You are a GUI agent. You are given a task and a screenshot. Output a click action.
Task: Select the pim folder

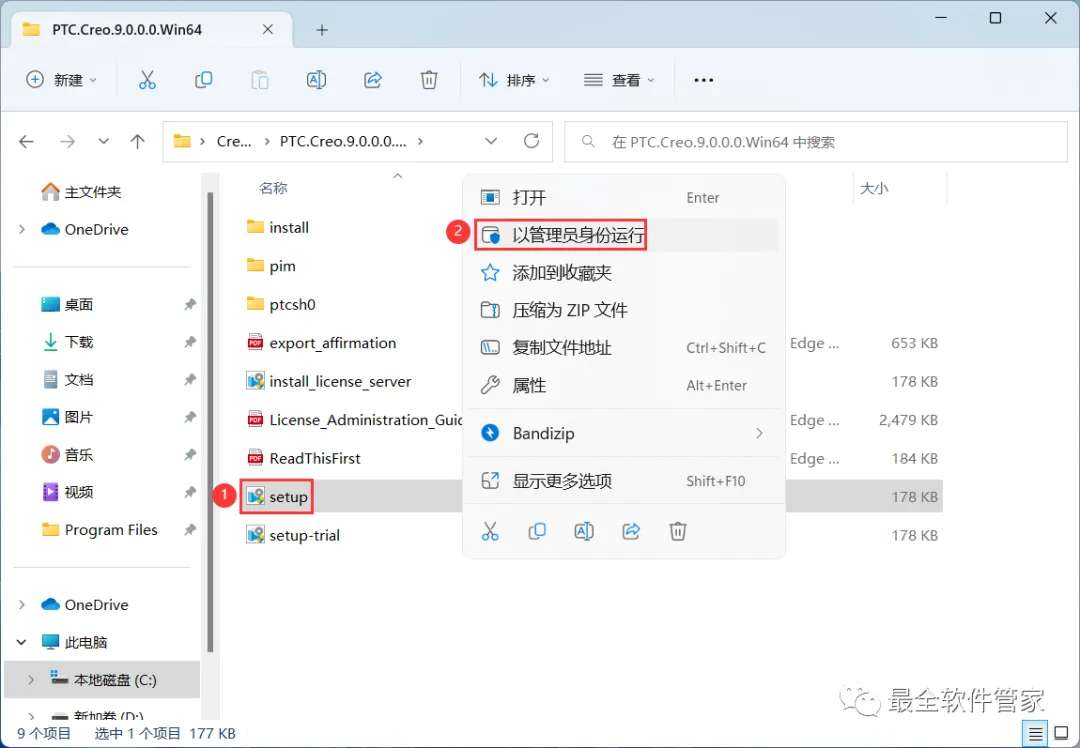[x=271, y=266]
